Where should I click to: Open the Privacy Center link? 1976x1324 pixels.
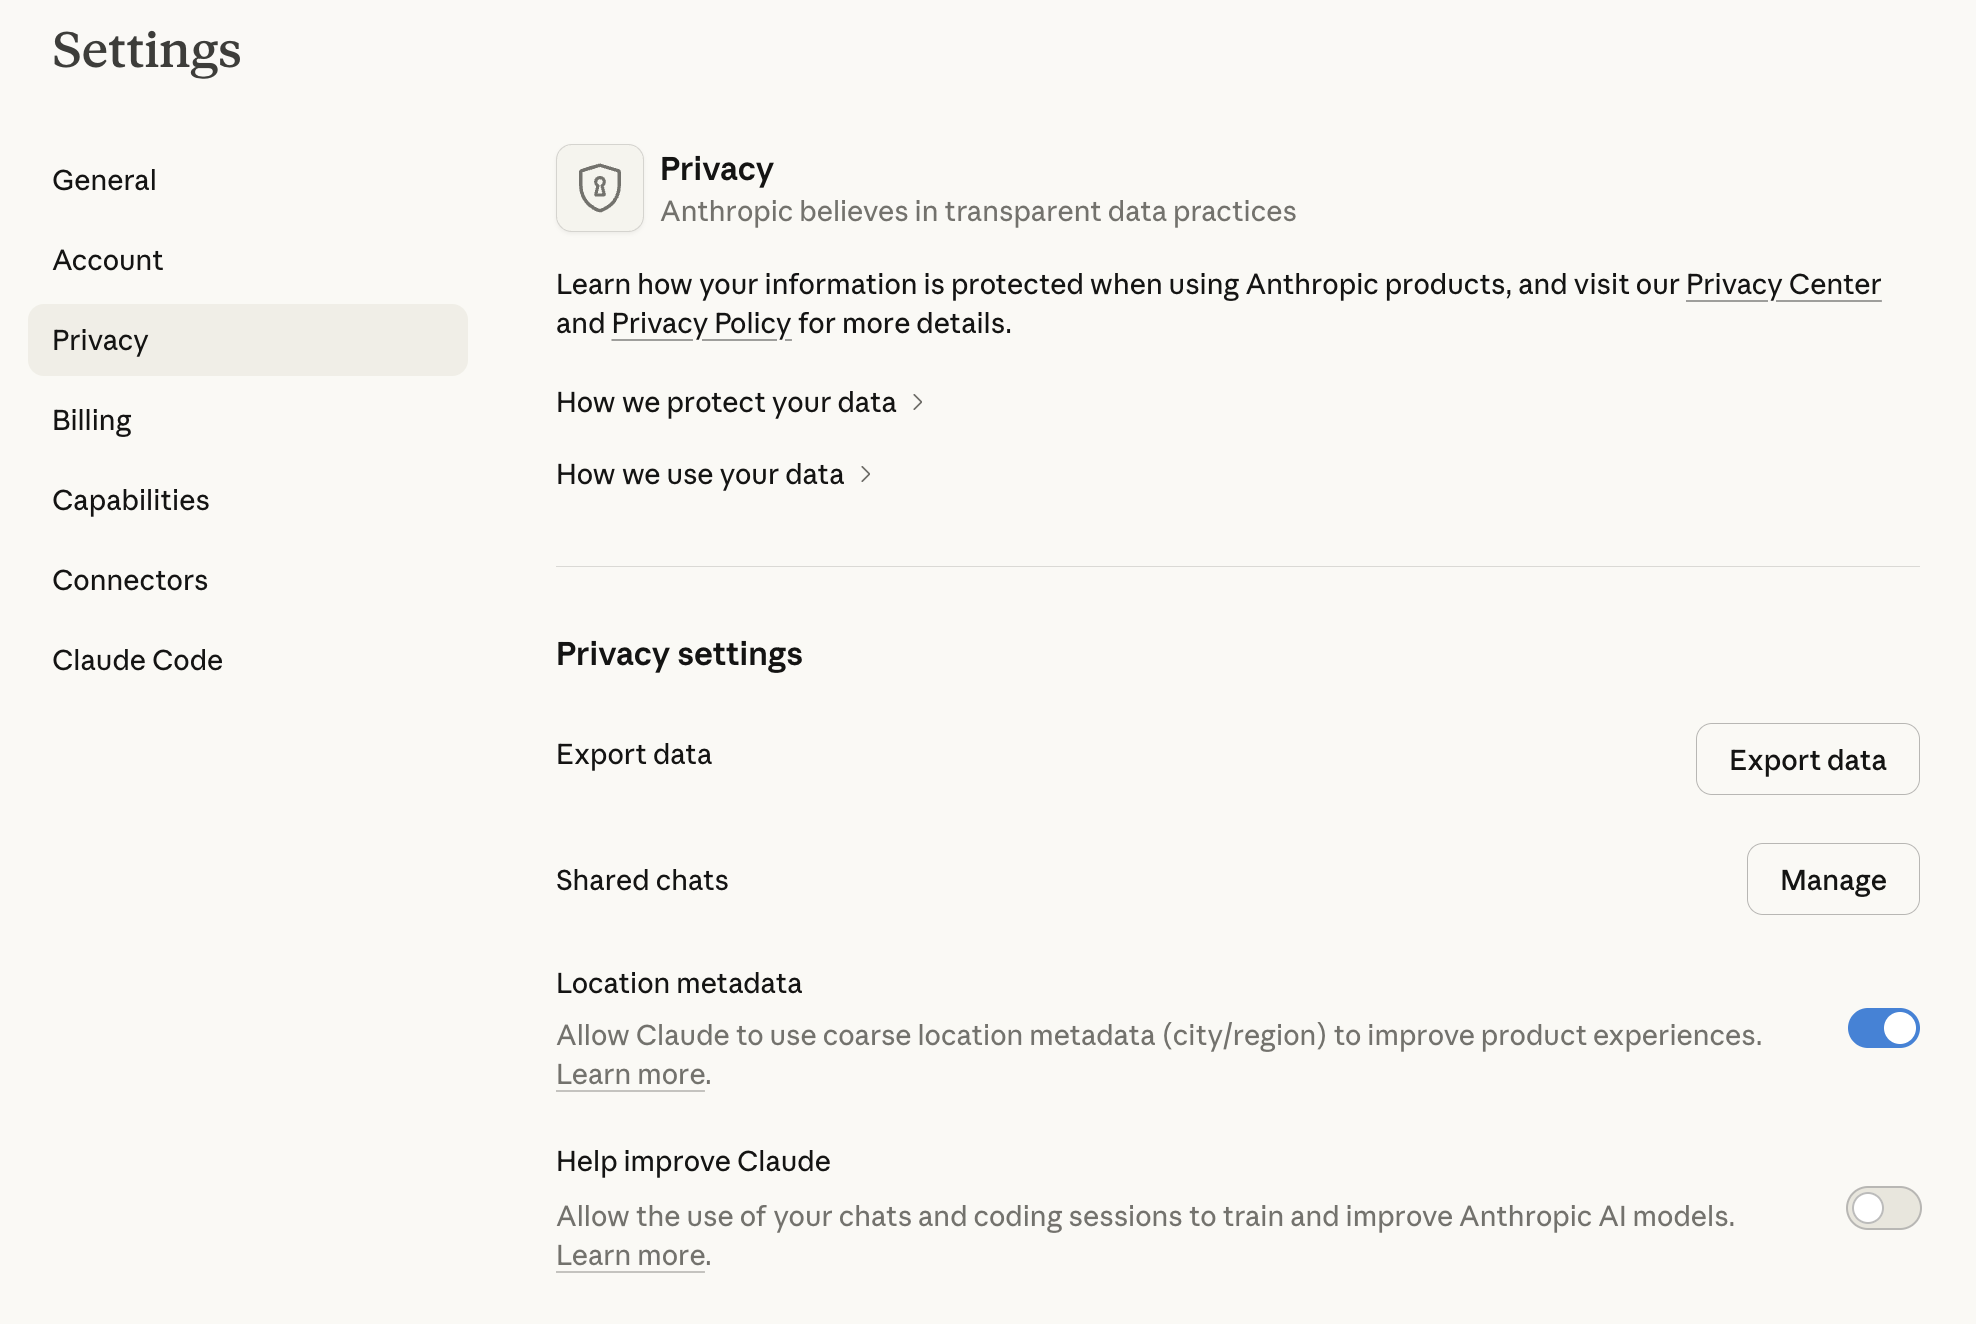click(x=1783, y=284)
